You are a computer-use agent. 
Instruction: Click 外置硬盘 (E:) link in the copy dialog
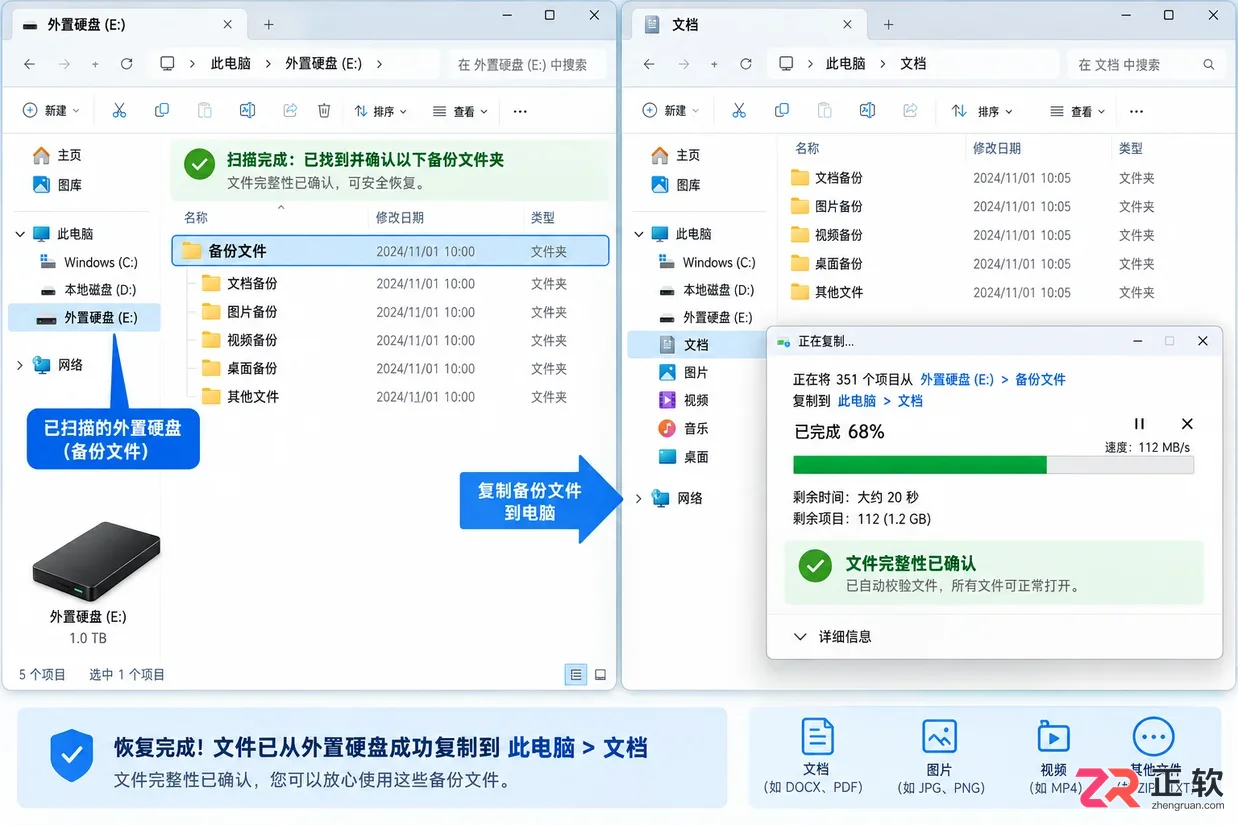(x=957, y=380)
